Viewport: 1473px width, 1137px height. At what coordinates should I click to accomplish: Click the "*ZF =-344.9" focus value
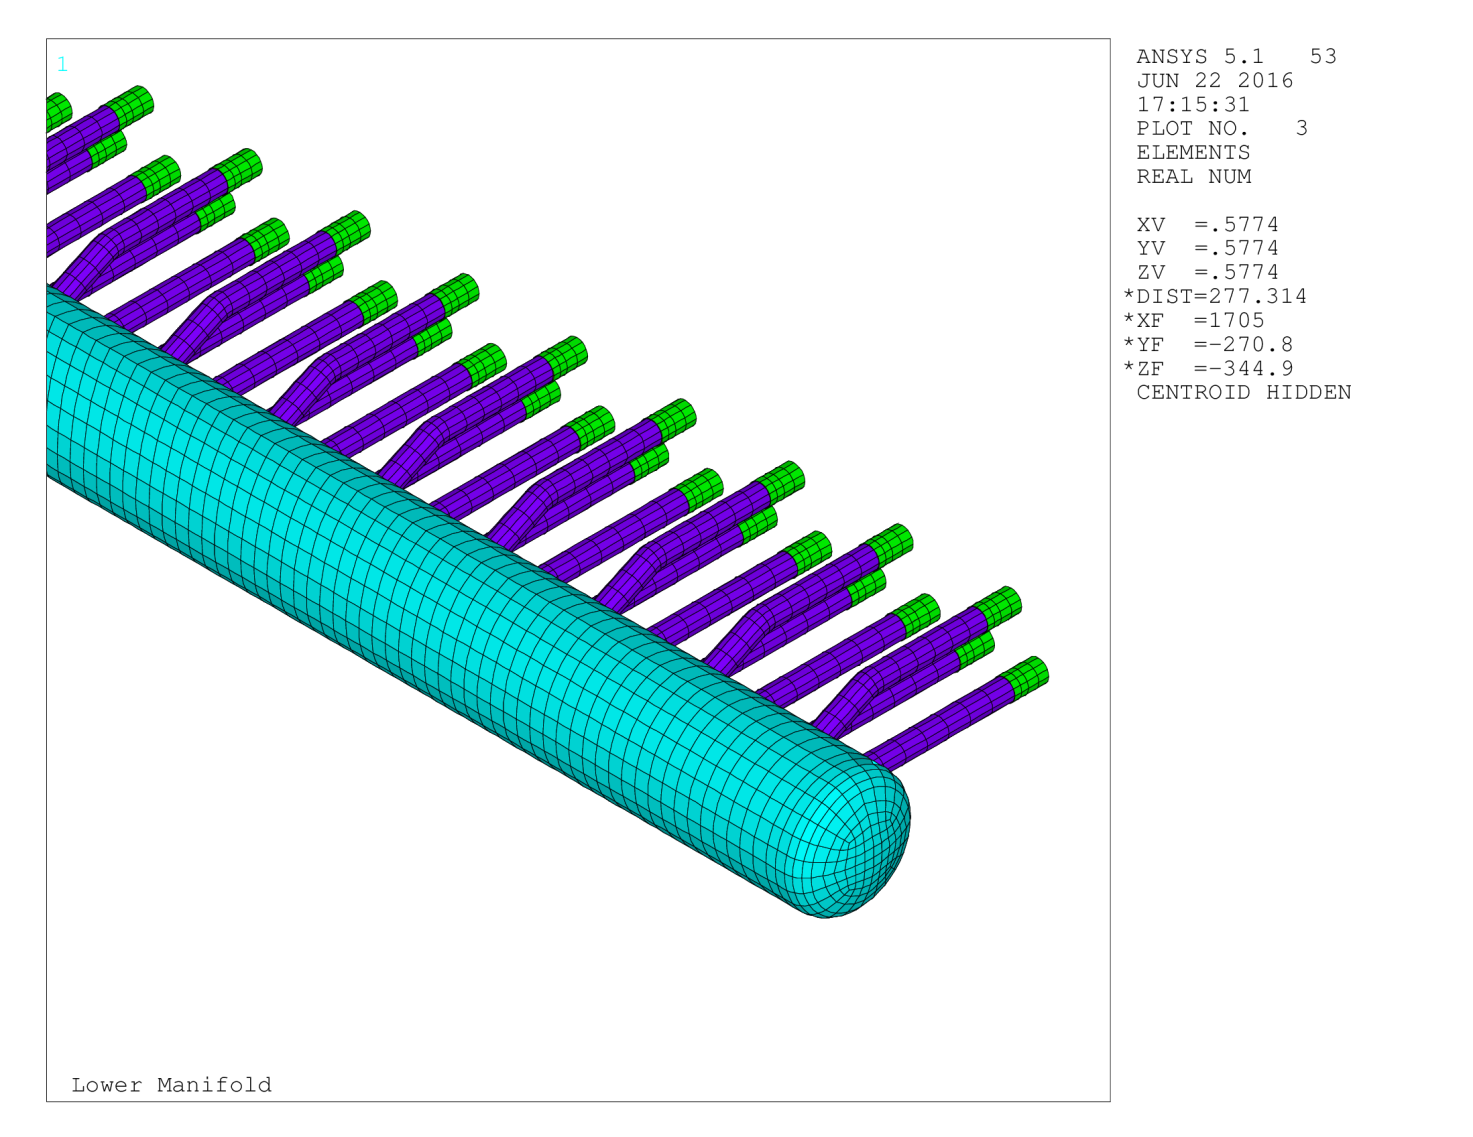tap(1208, 369)
